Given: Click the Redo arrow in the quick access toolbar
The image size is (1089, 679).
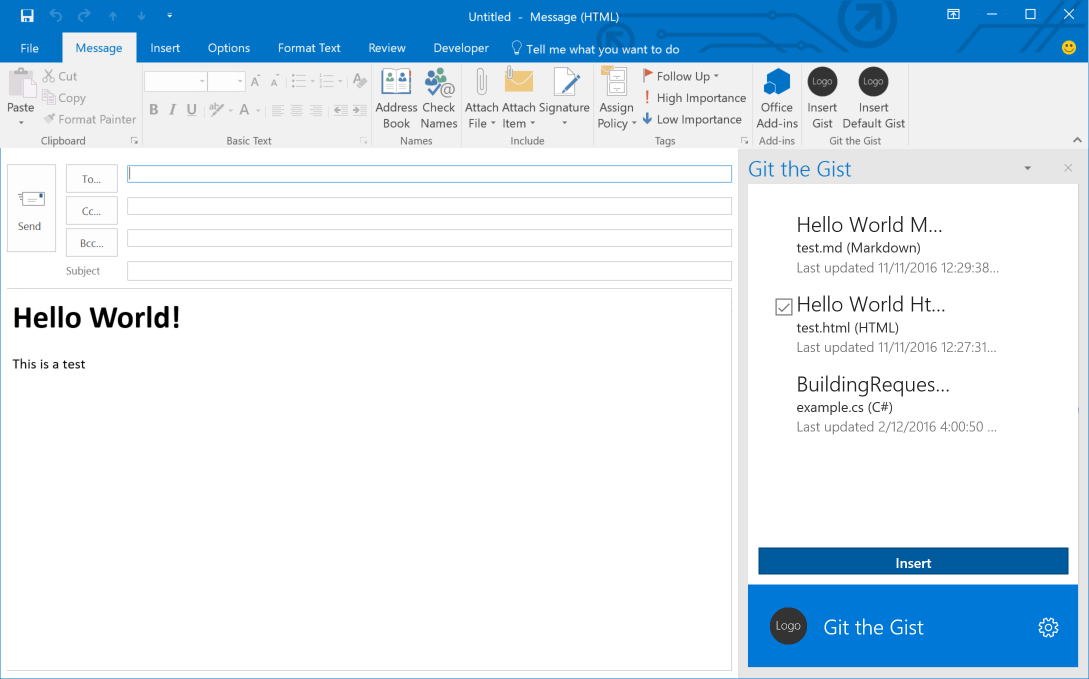Looking at the screenshot, I should pos(84,15).
